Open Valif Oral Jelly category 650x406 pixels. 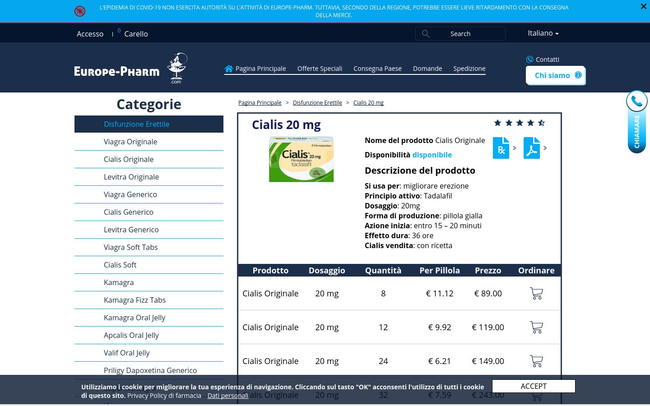coord(126,353)
